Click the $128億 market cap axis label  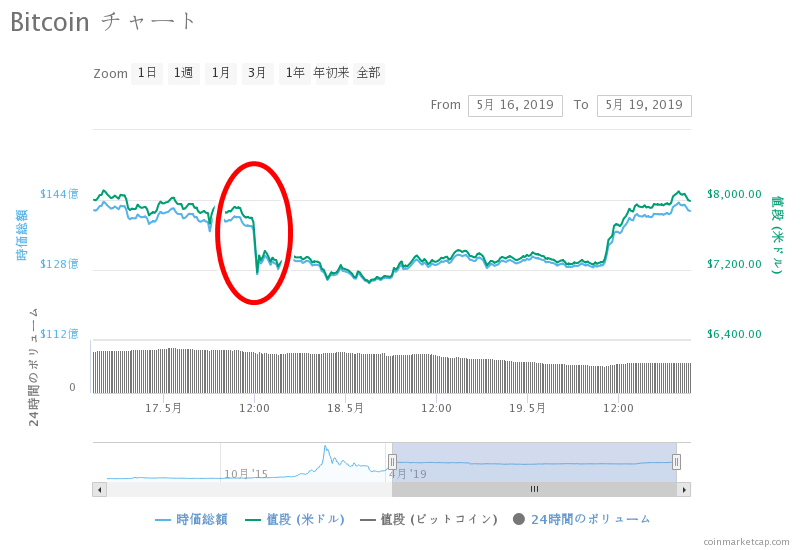tap(60, 264)
